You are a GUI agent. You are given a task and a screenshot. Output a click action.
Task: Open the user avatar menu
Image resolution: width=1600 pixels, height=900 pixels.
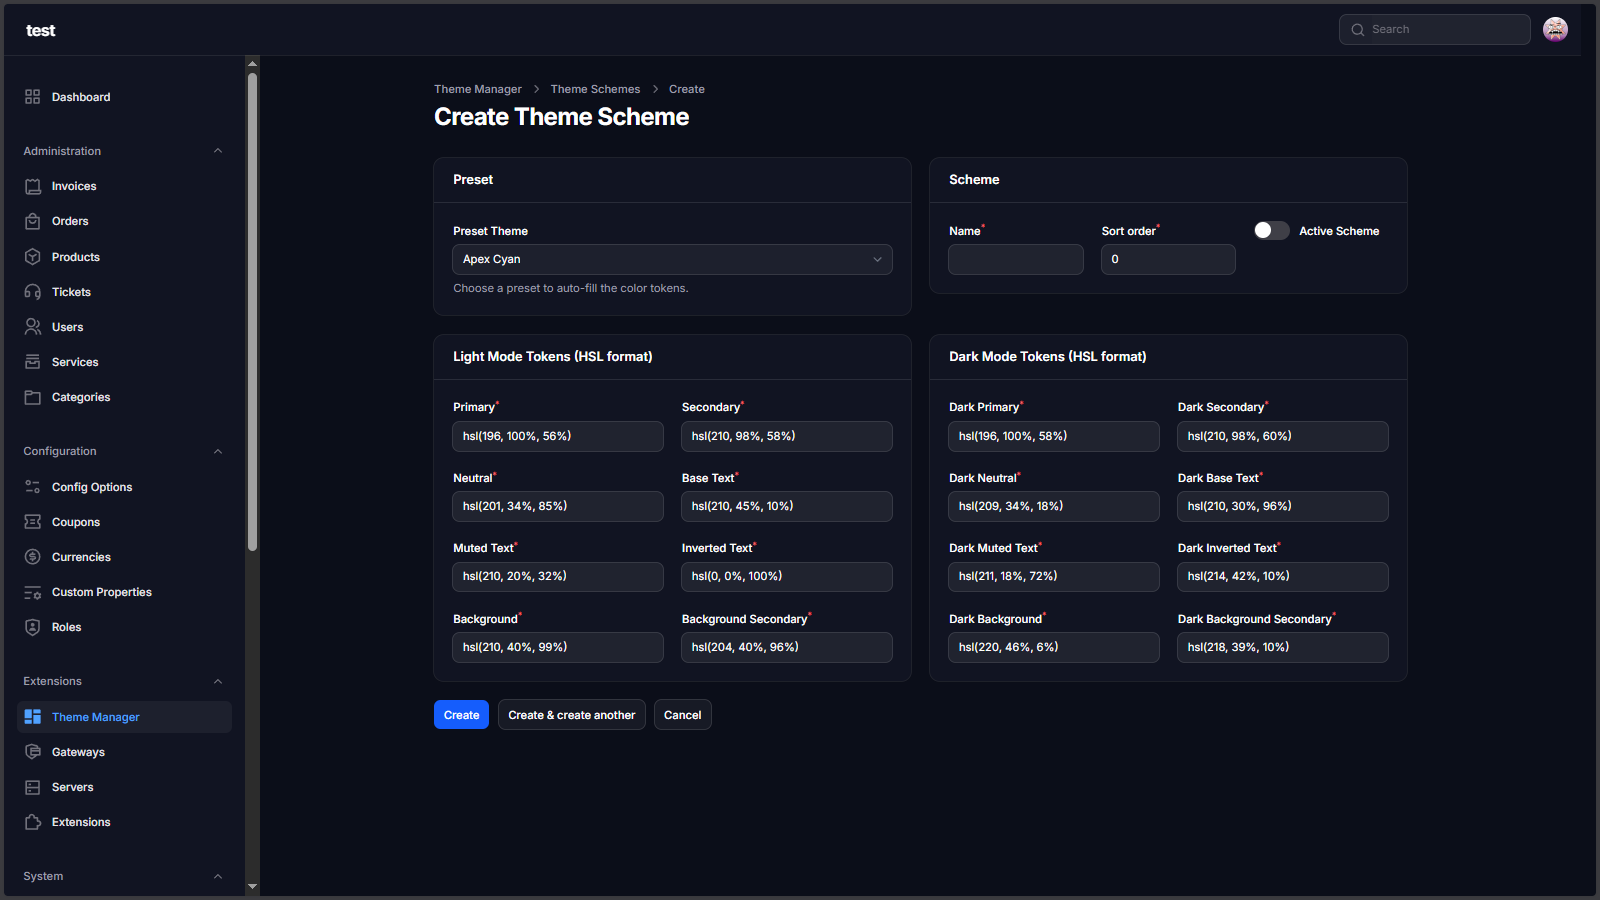point(1555,30)
